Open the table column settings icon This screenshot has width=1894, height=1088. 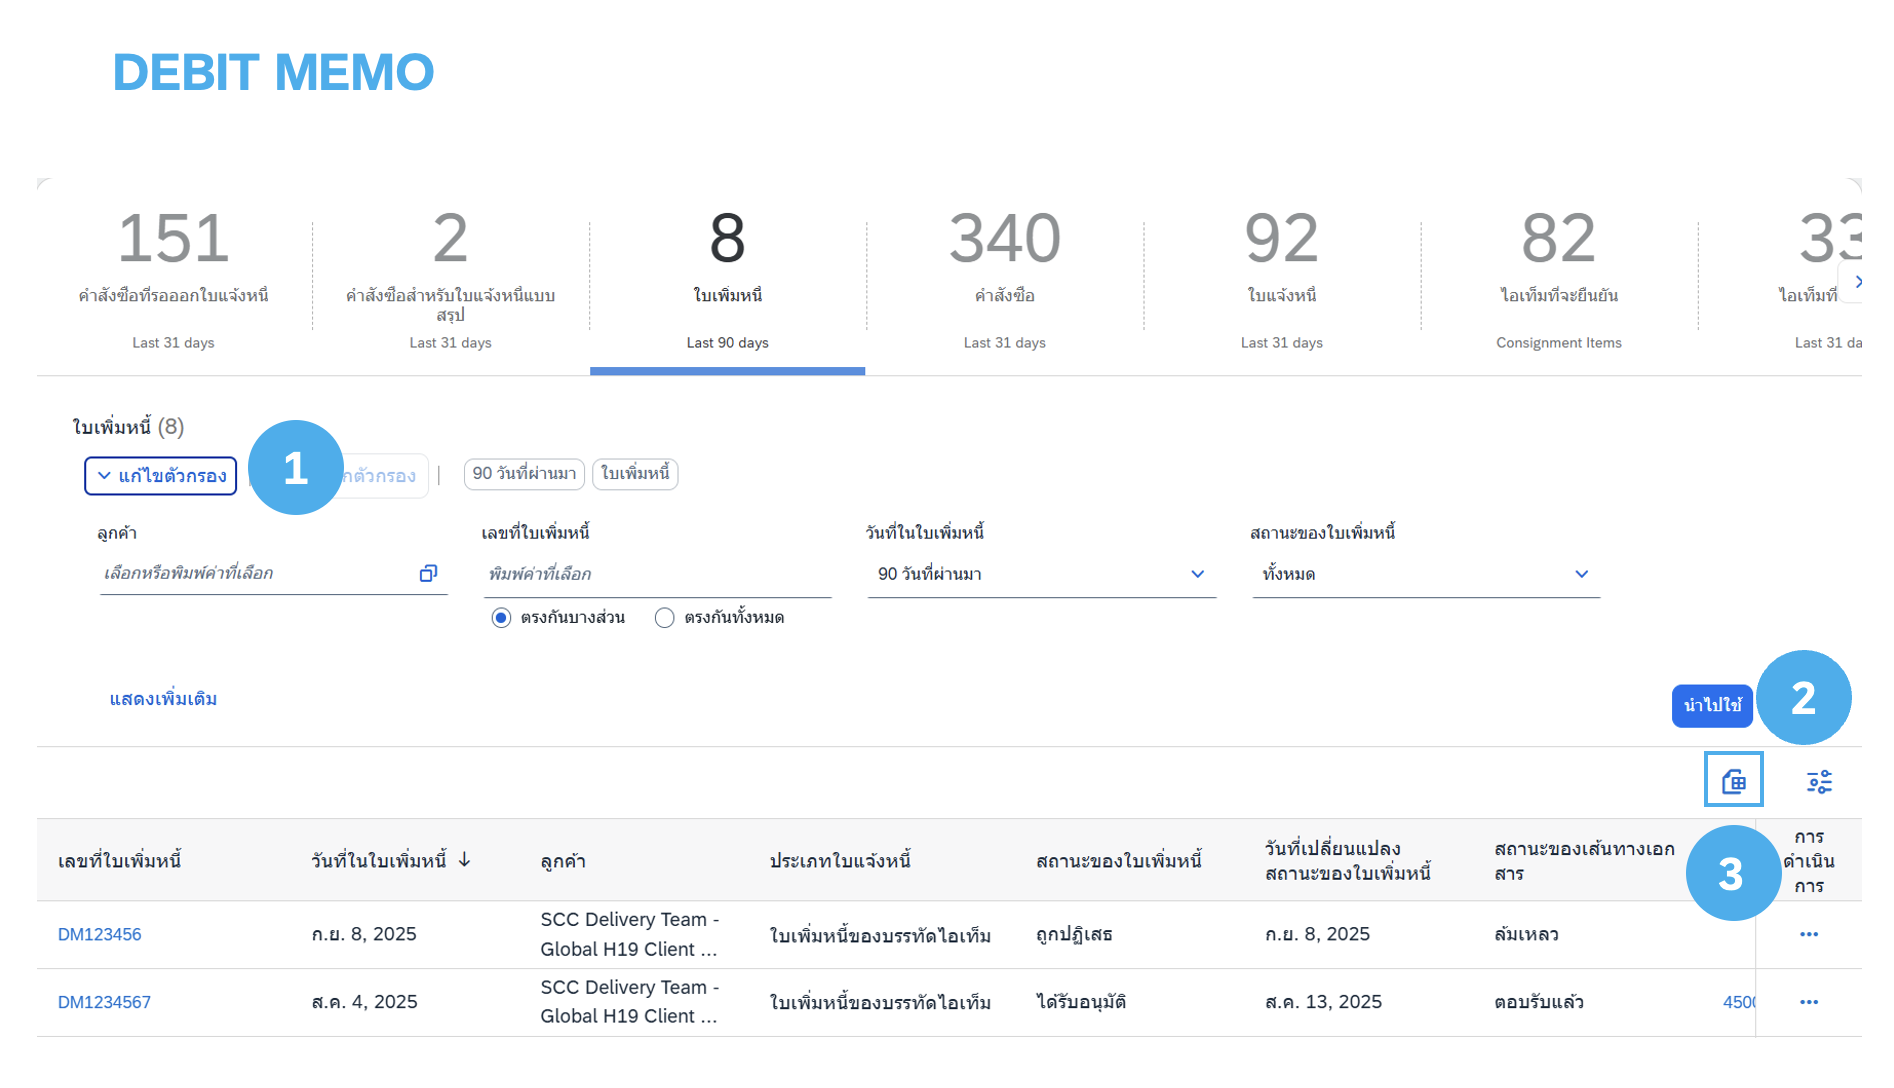point(1818,781)
